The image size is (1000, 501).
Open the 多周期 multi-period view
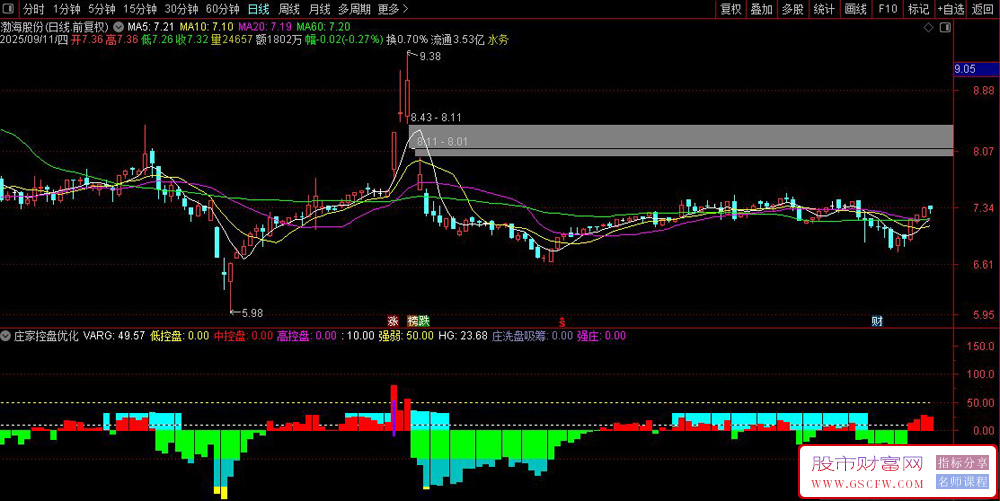[x=354, y=9]
